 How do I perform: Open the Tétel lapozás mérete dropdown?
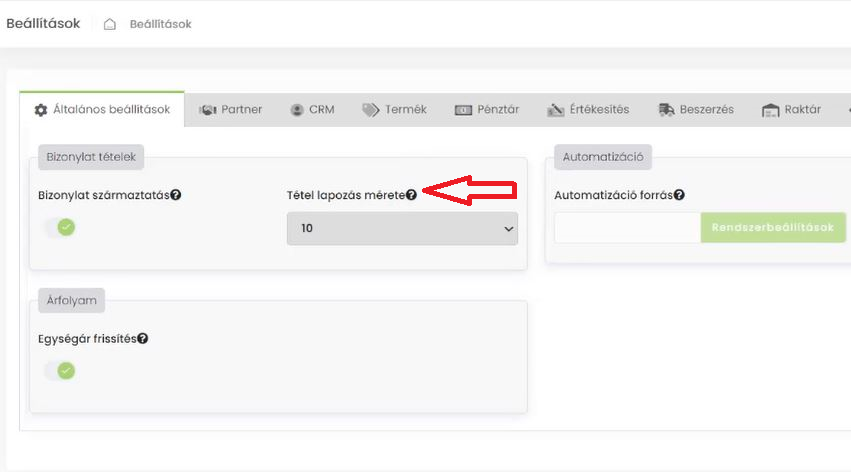(x=402, y=228)
